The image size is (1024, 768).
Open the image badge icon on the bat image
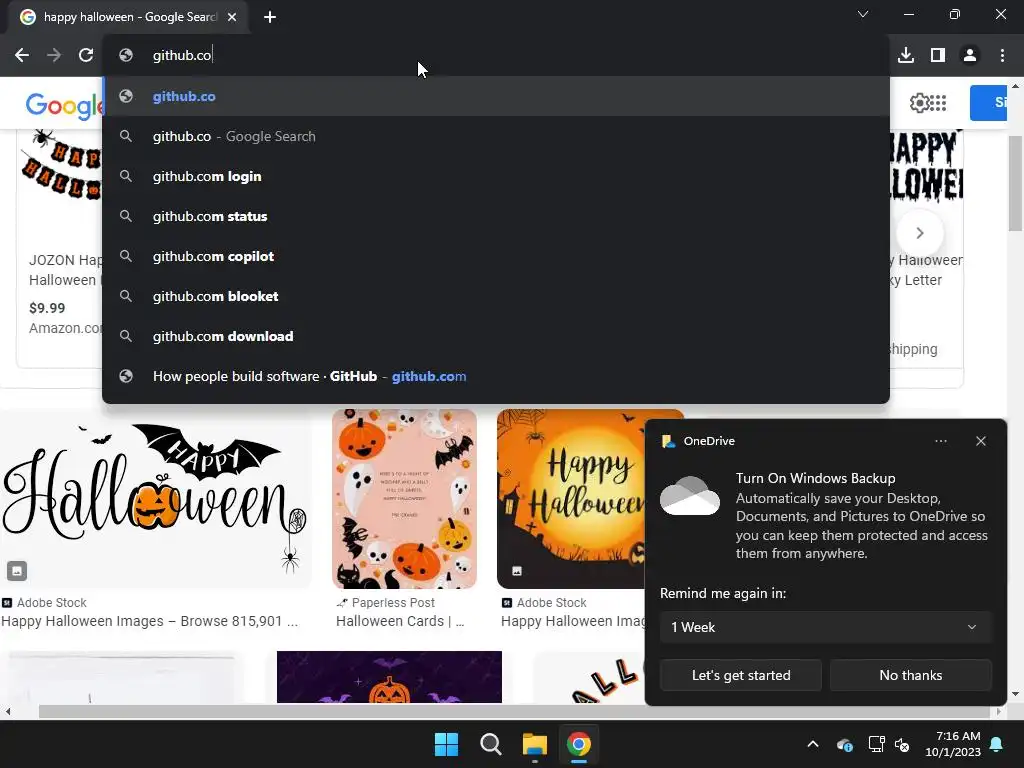17,571
